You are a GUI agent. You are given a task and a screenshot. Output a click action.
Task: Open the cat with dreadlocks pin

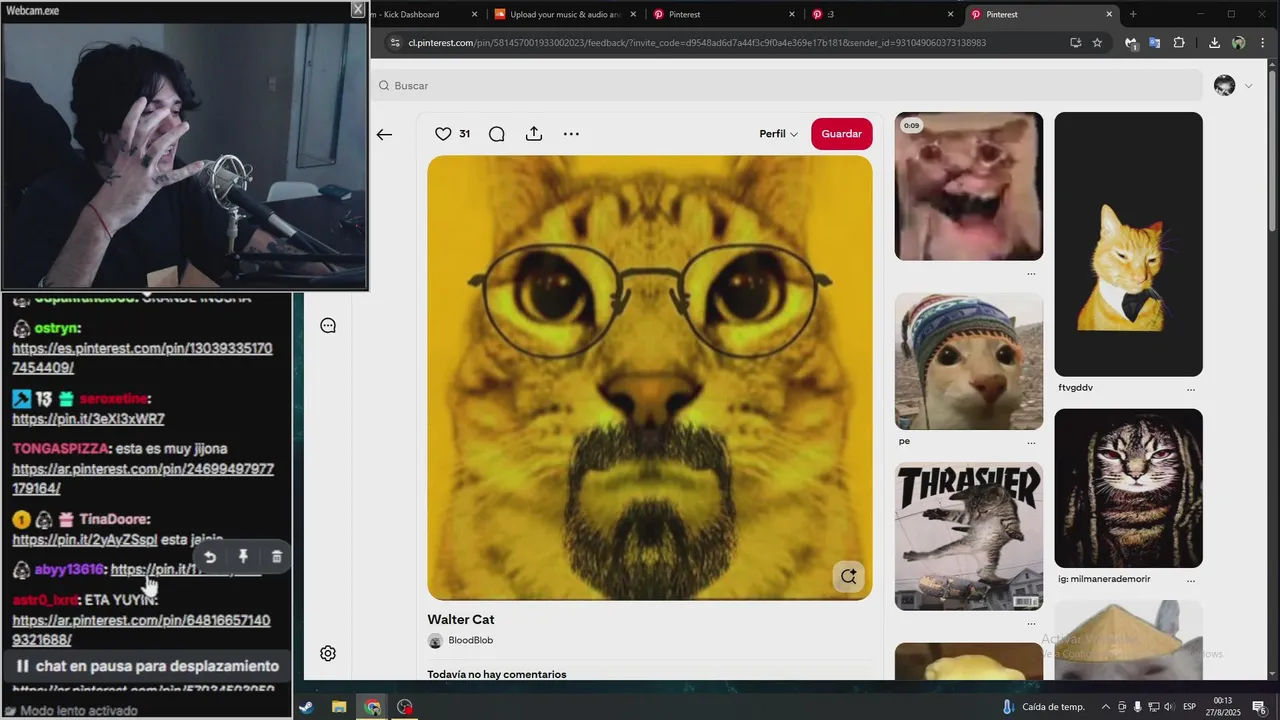click(1128, 488)
